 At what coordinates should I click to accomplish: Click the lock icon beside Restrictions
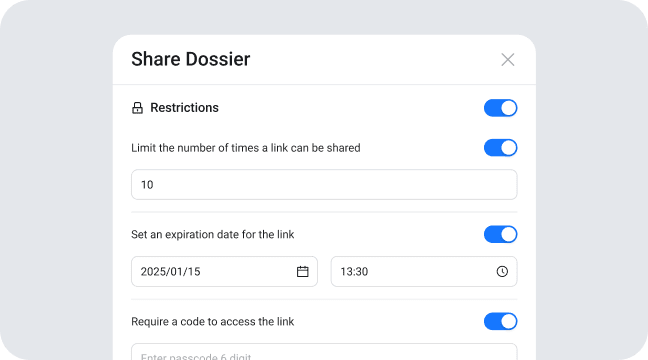(137, 108)
